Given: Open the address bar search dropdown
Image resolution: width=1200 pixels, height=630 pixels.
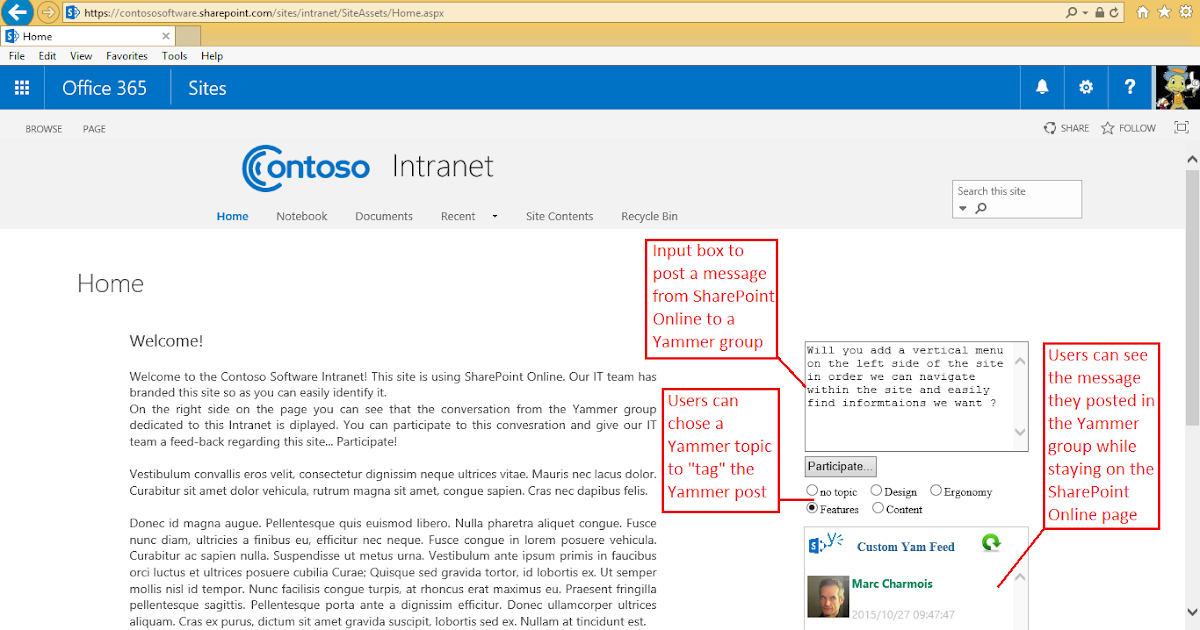Looking at the screenshot, I should click(1085, 13).
